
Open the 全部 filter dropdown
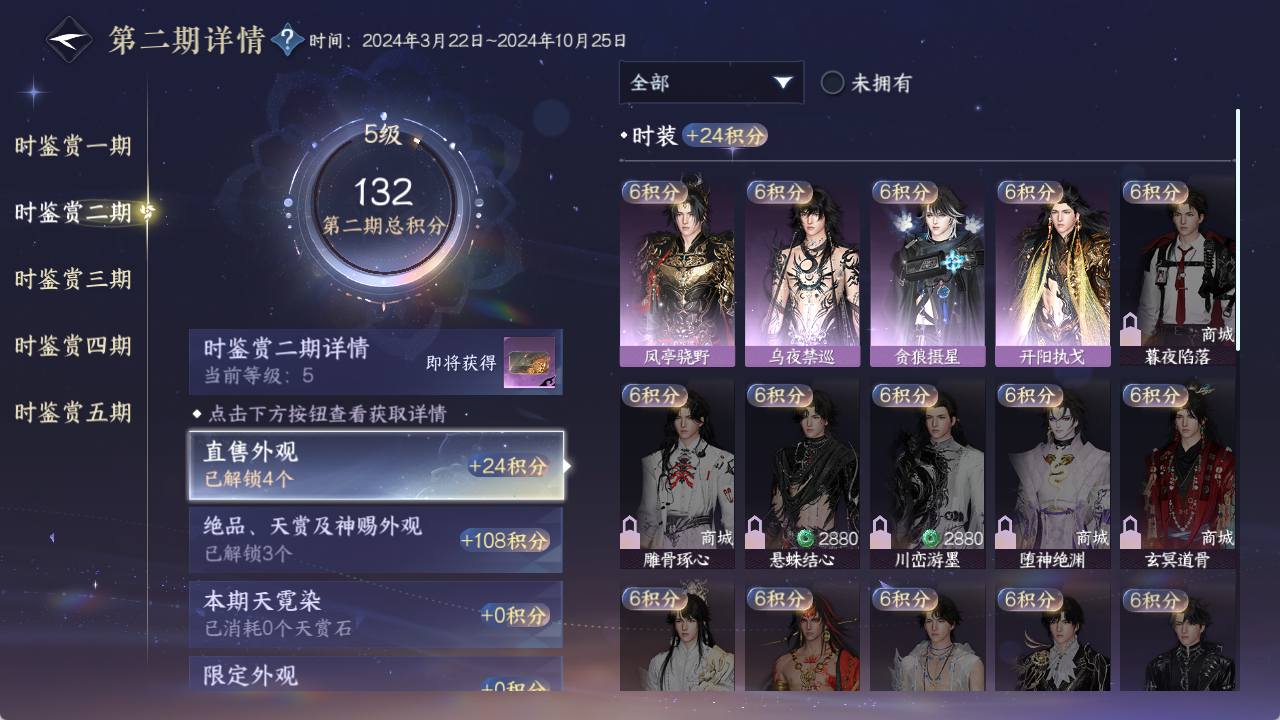(711, 83)
